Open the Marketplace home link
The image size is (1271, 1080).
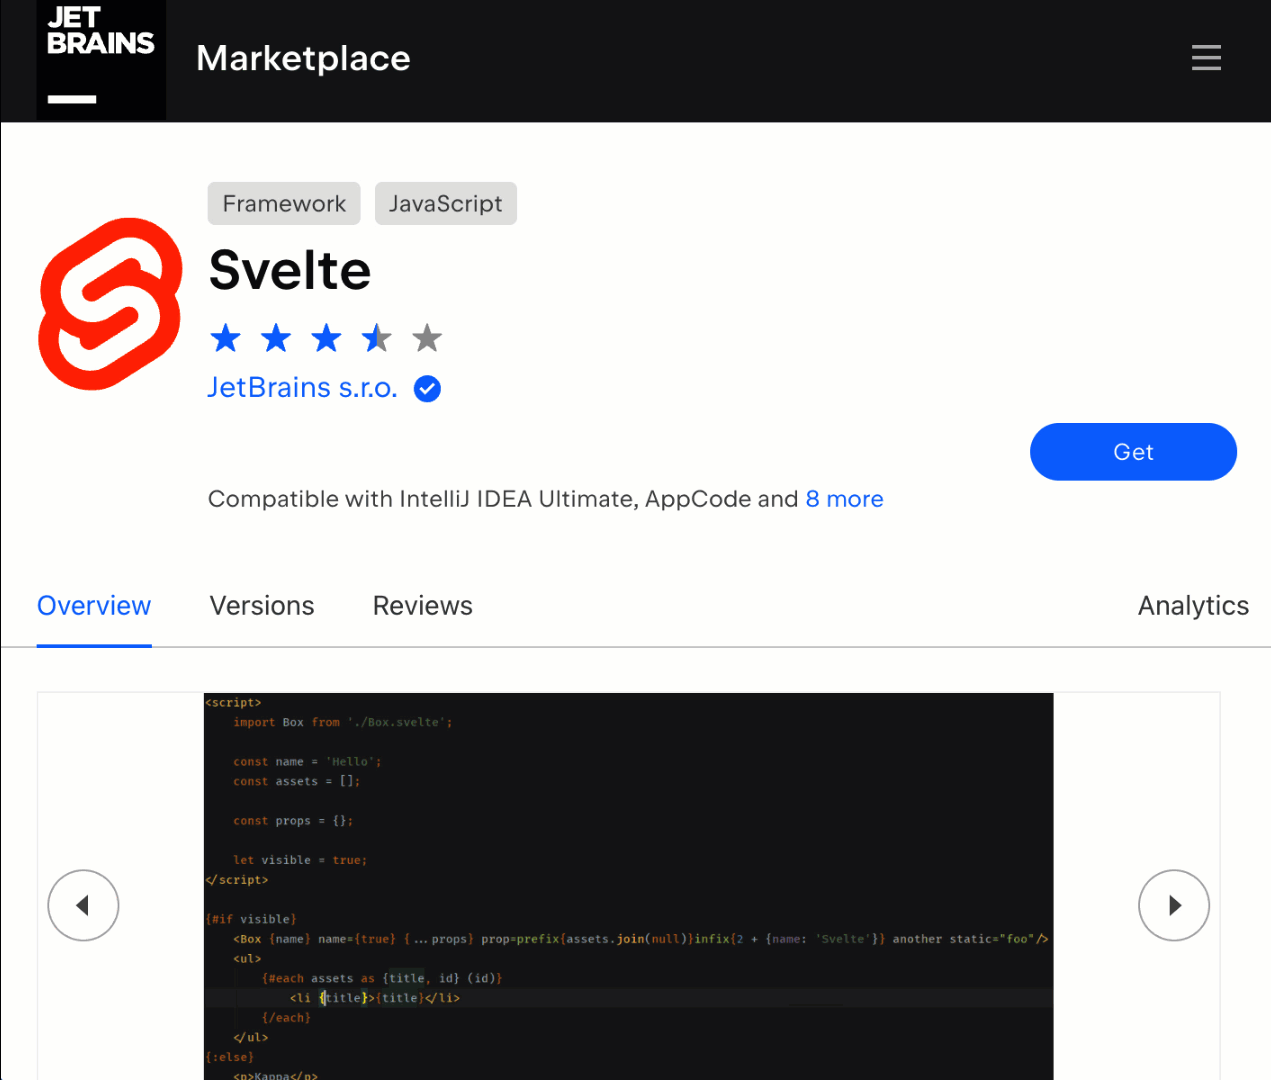click(303, 58)
